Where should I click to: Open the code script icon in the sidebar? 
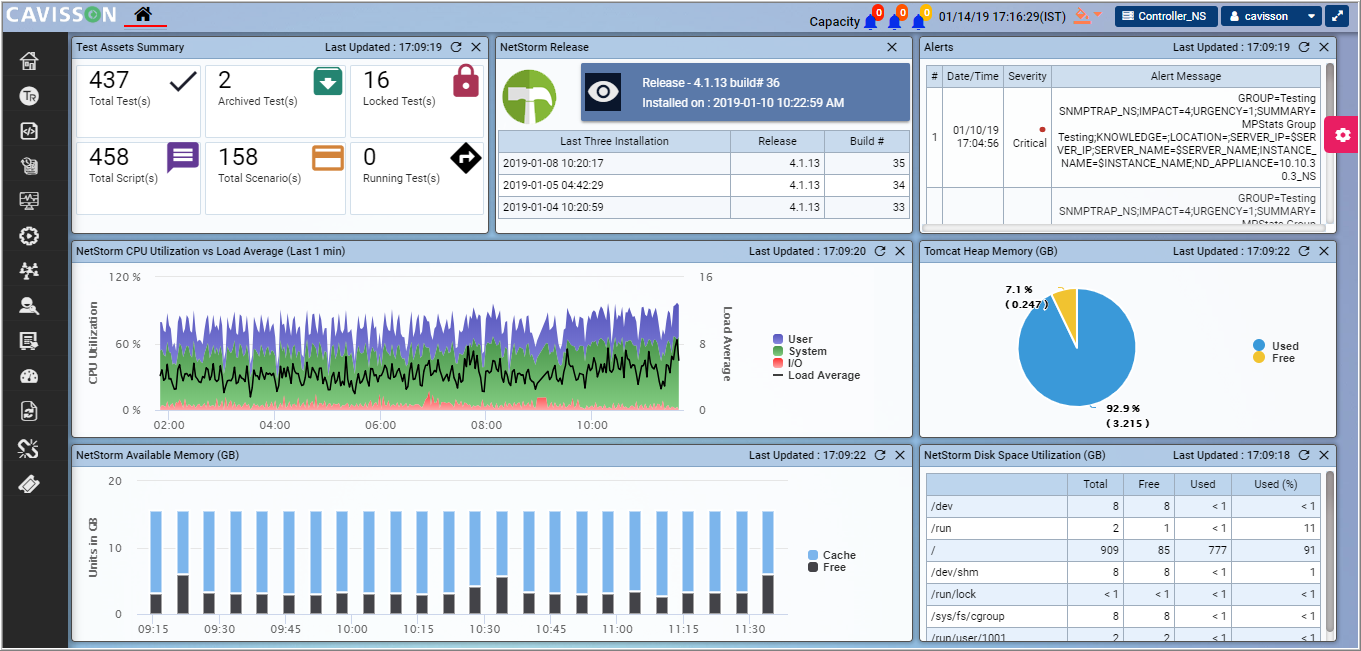[x=29, y=131]
